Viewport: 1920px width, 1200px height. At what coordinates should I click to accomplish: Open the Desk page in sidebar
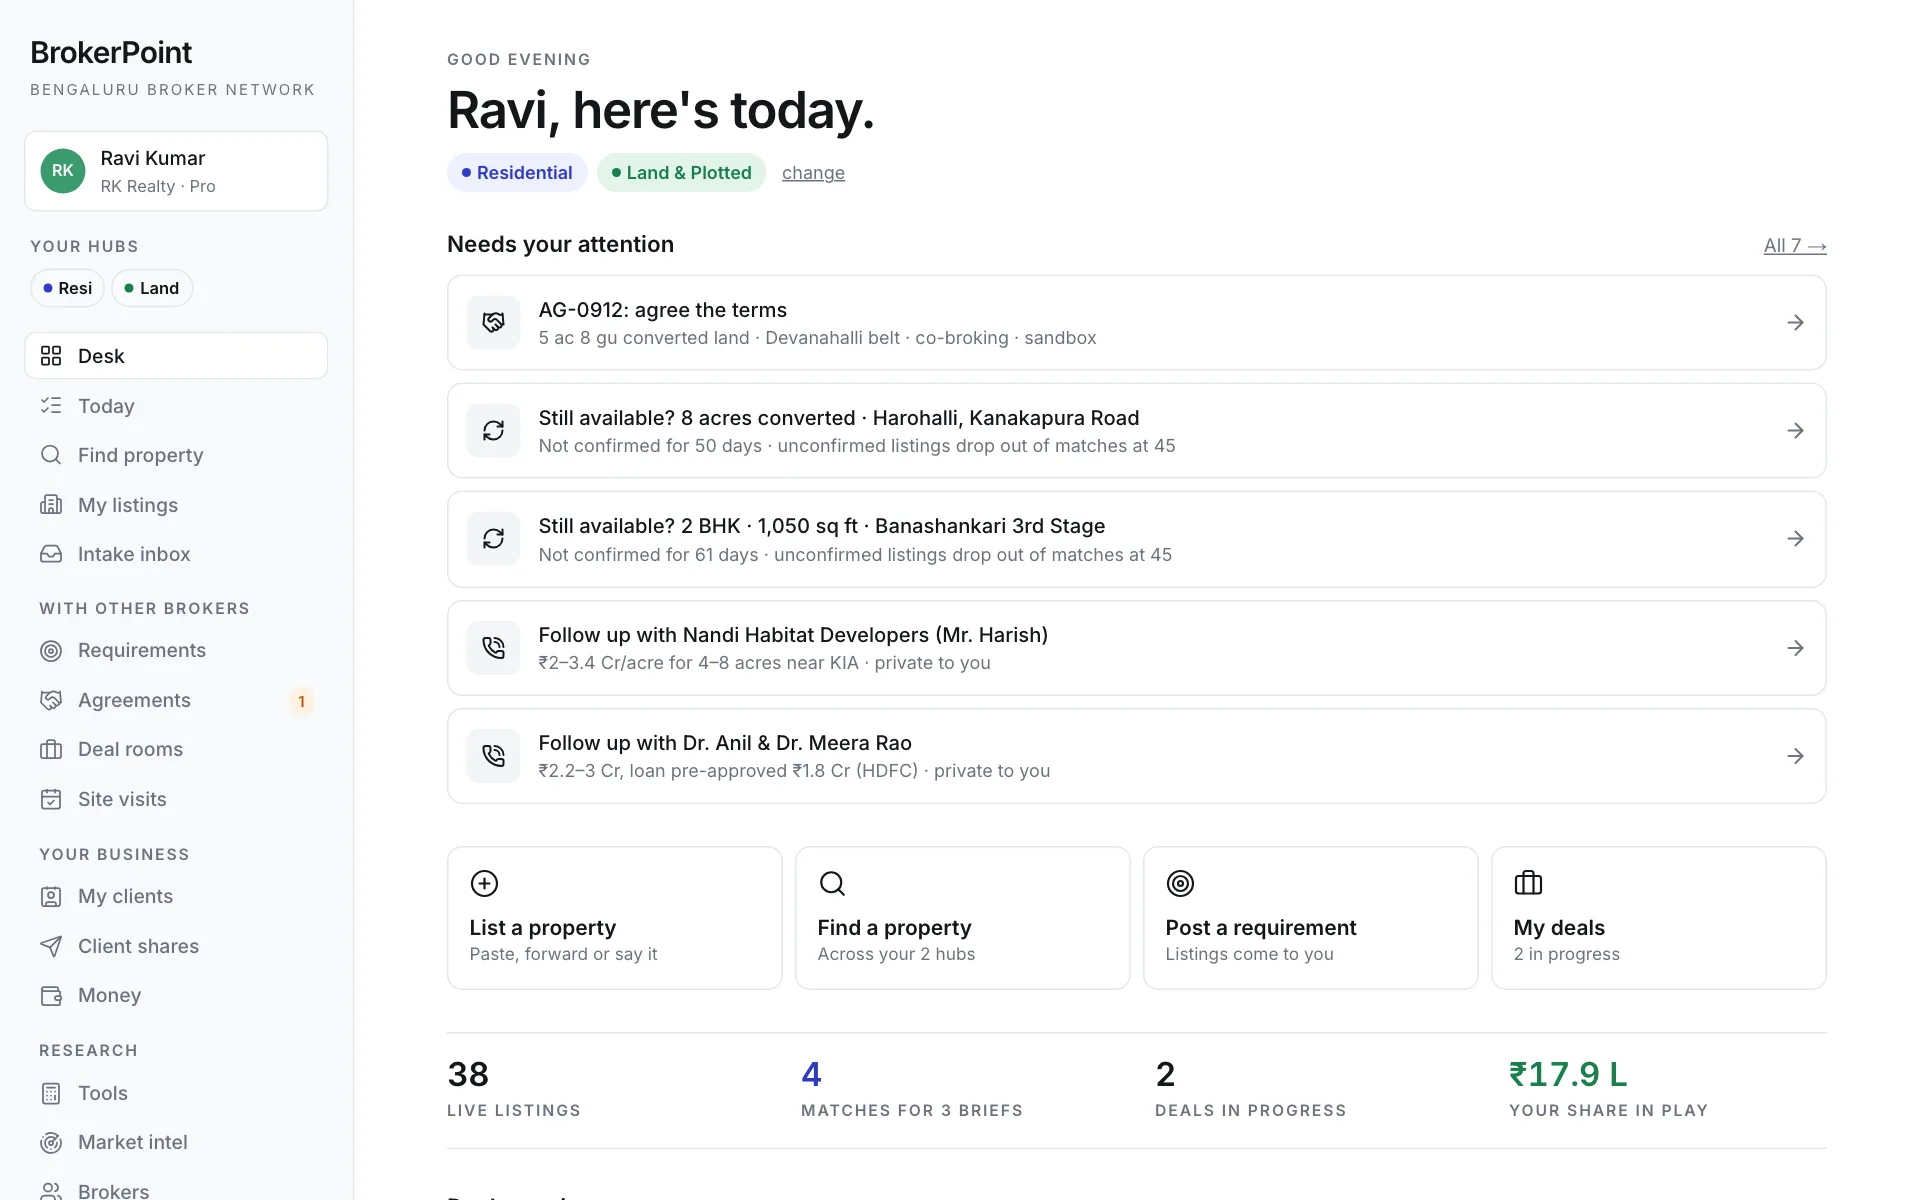click(176, 356)
